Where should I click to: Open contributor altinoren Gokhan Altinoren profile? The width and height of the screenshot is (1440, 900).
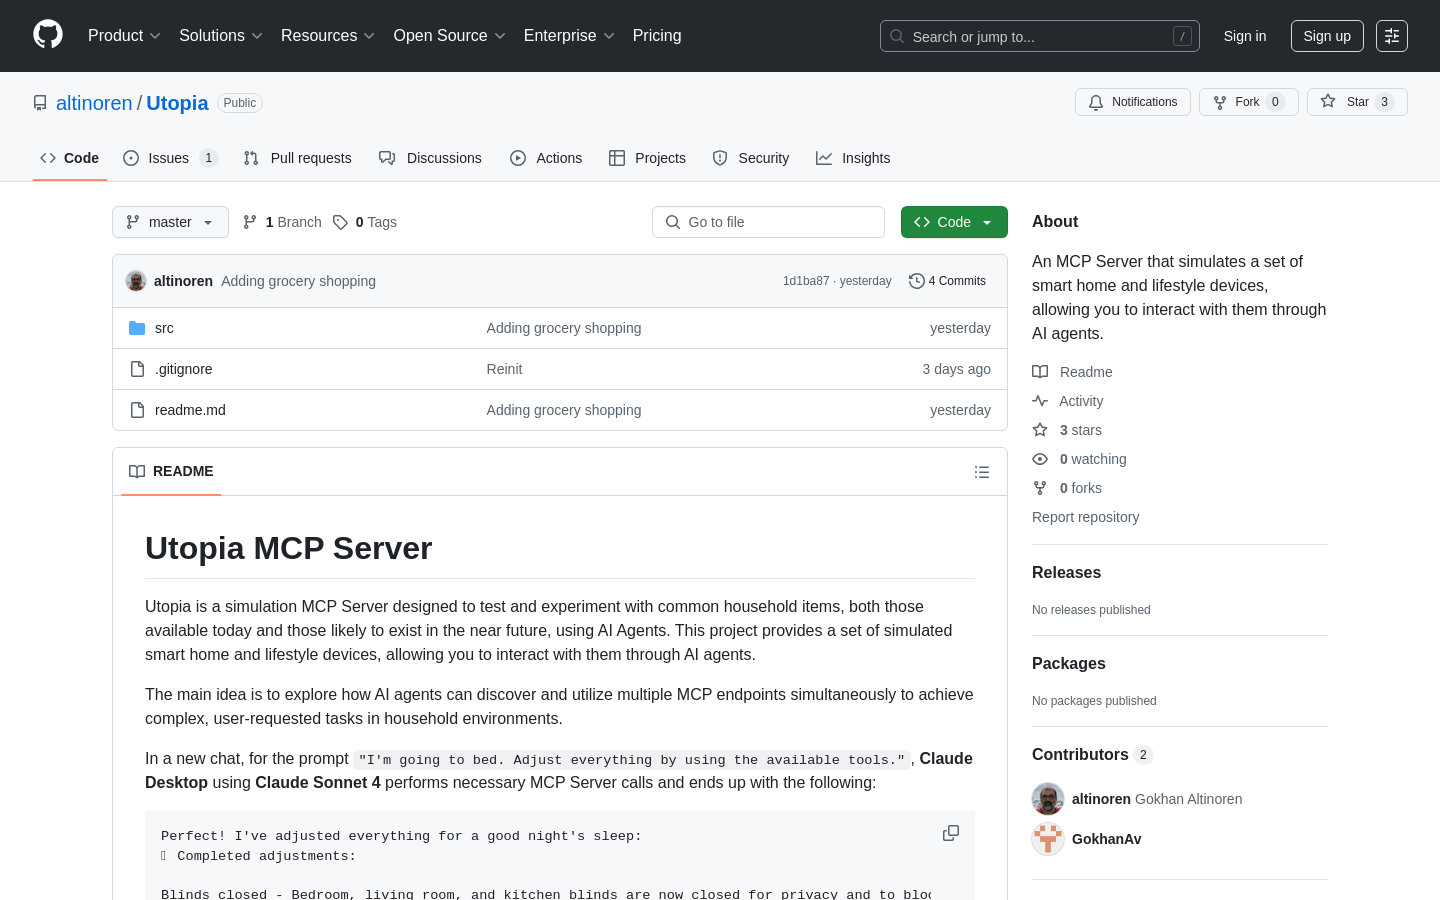pos(1157,799)
